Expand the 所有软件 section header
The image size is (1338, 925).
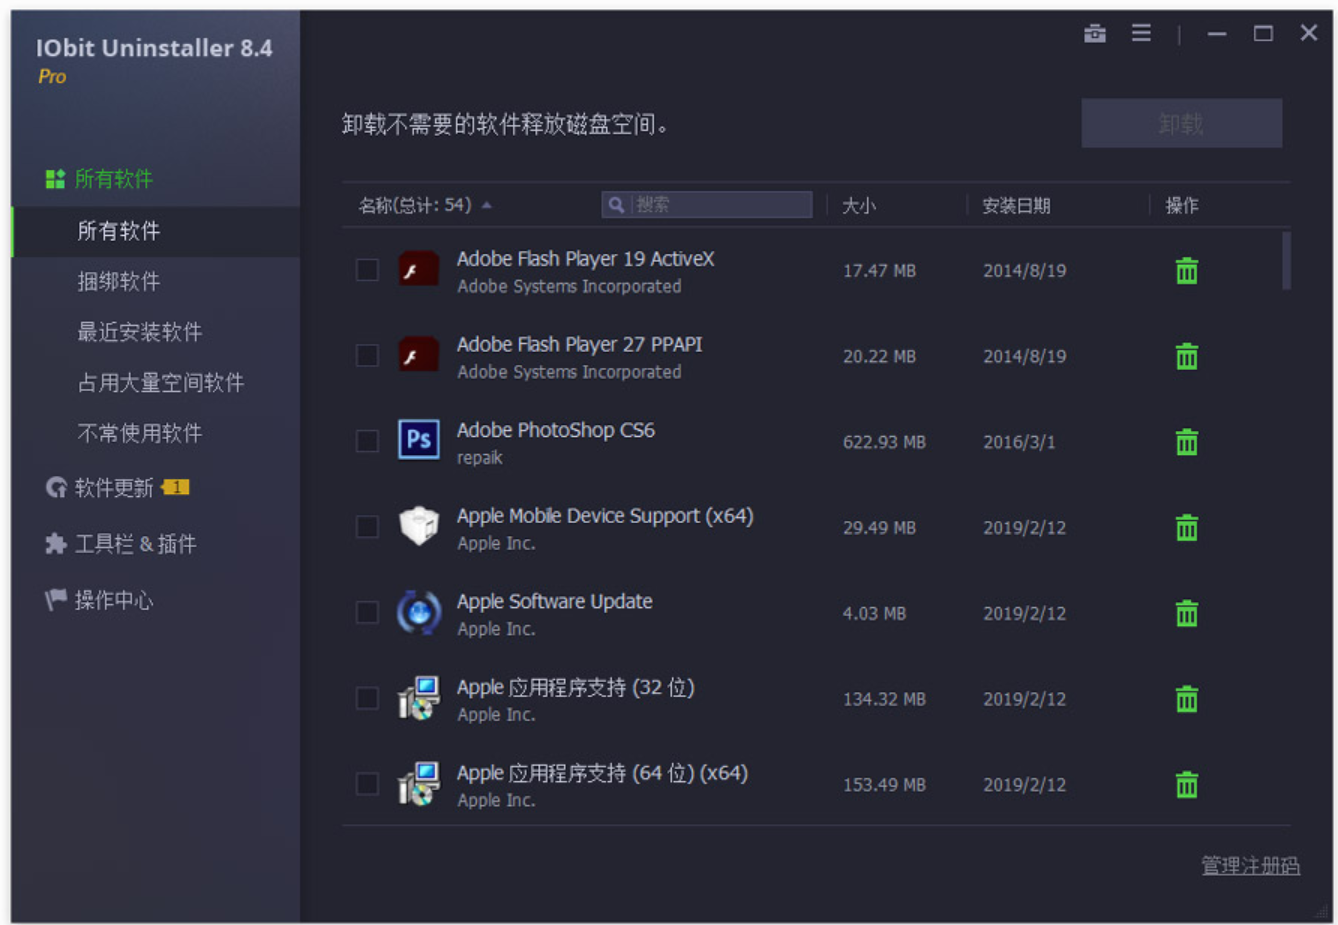tap(100, 179)
